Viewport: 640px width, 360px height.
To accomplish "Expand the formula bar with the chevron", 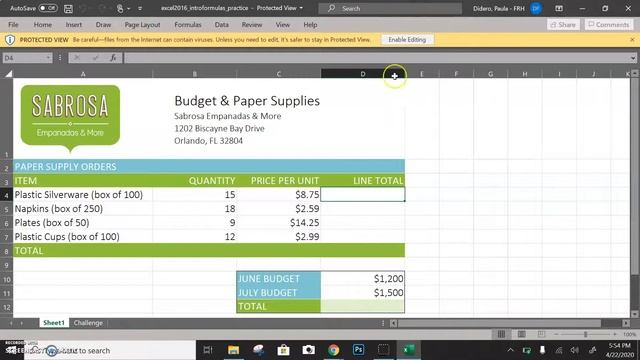I will coord(633,58).
